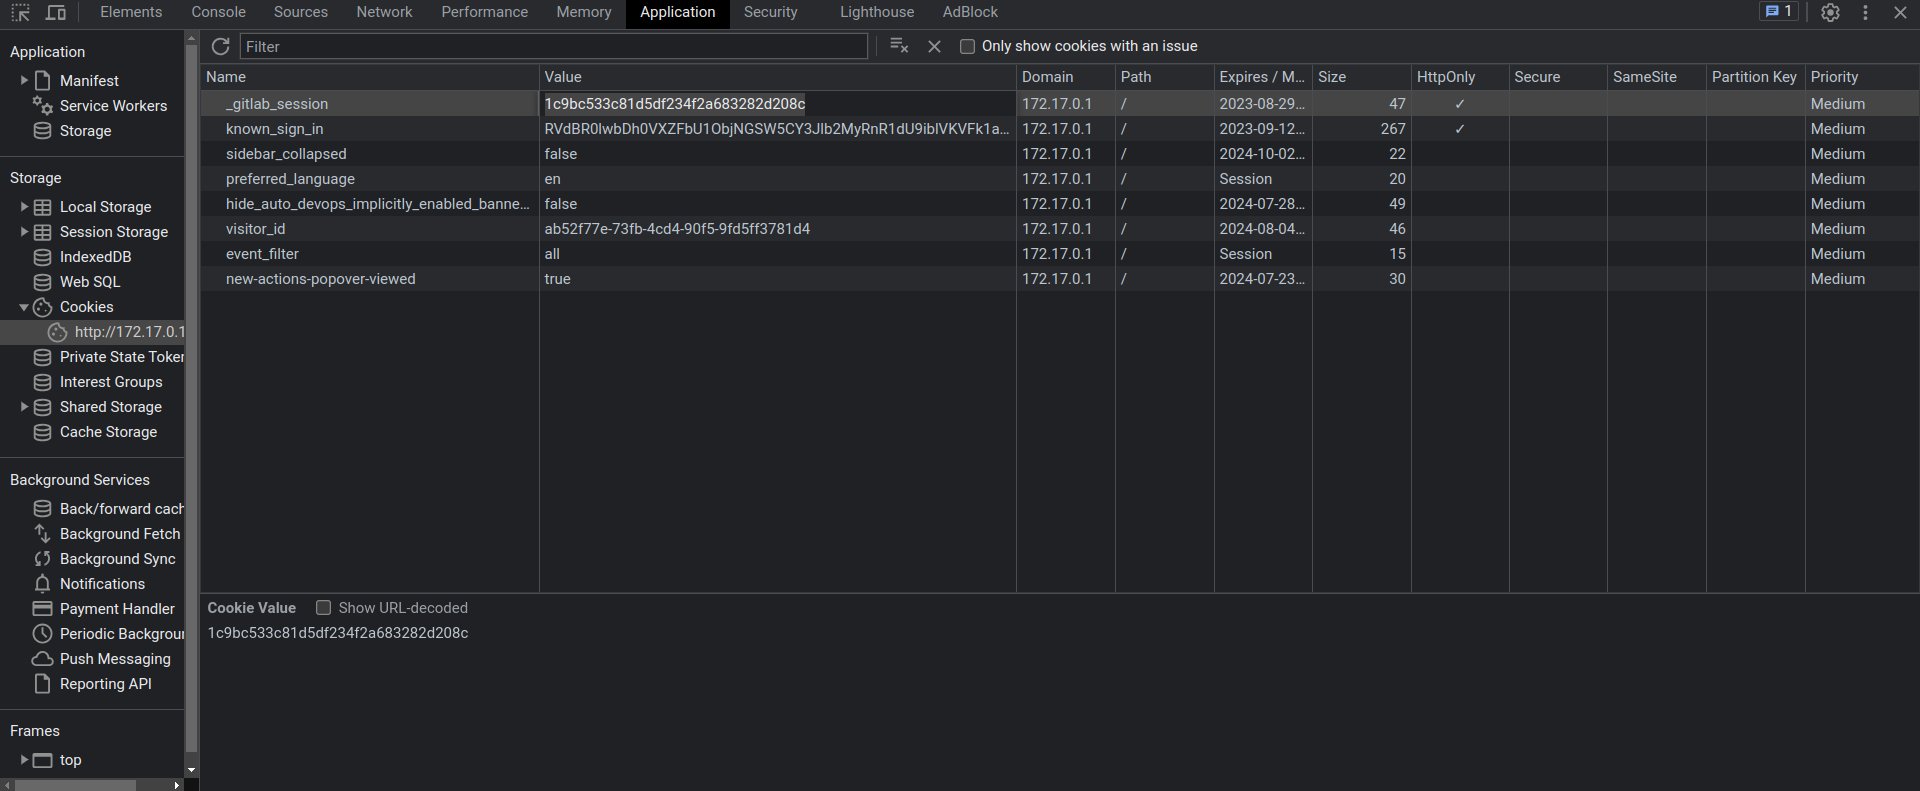Switch to the Console tab
Screen dimensions: 1920x791
click(218, 13)
